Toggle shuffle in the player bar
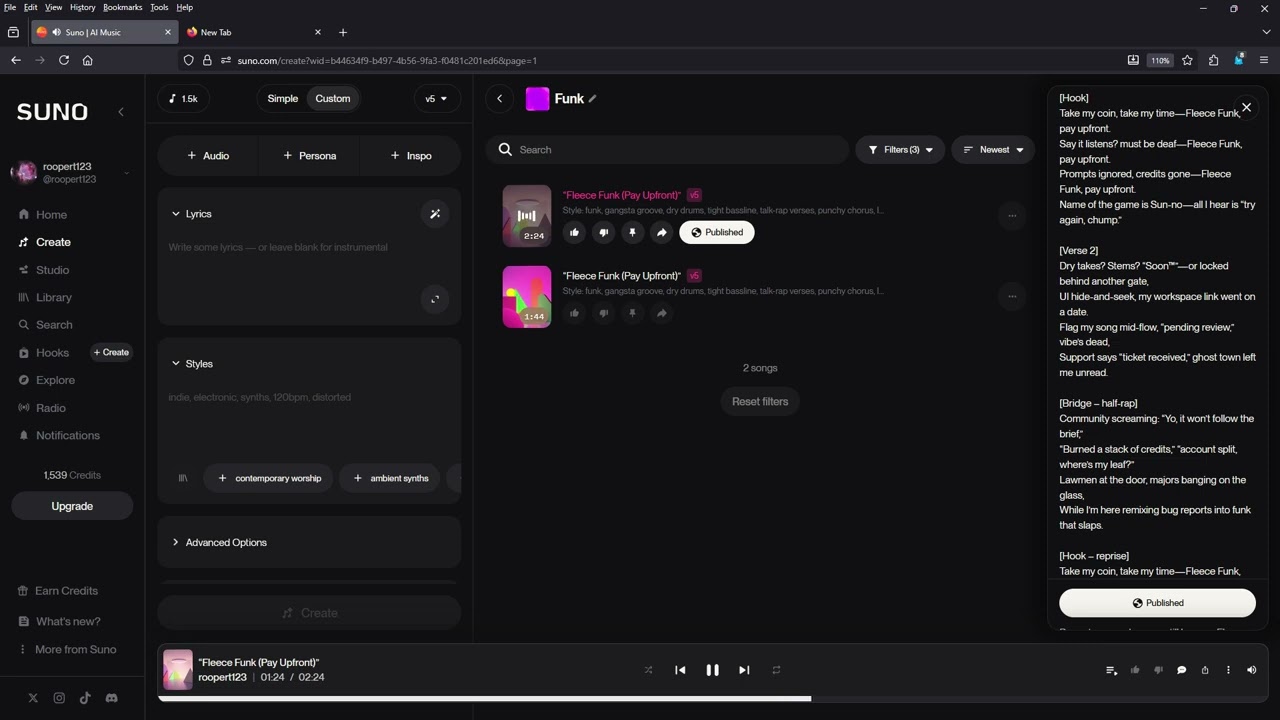 (648, 670)
